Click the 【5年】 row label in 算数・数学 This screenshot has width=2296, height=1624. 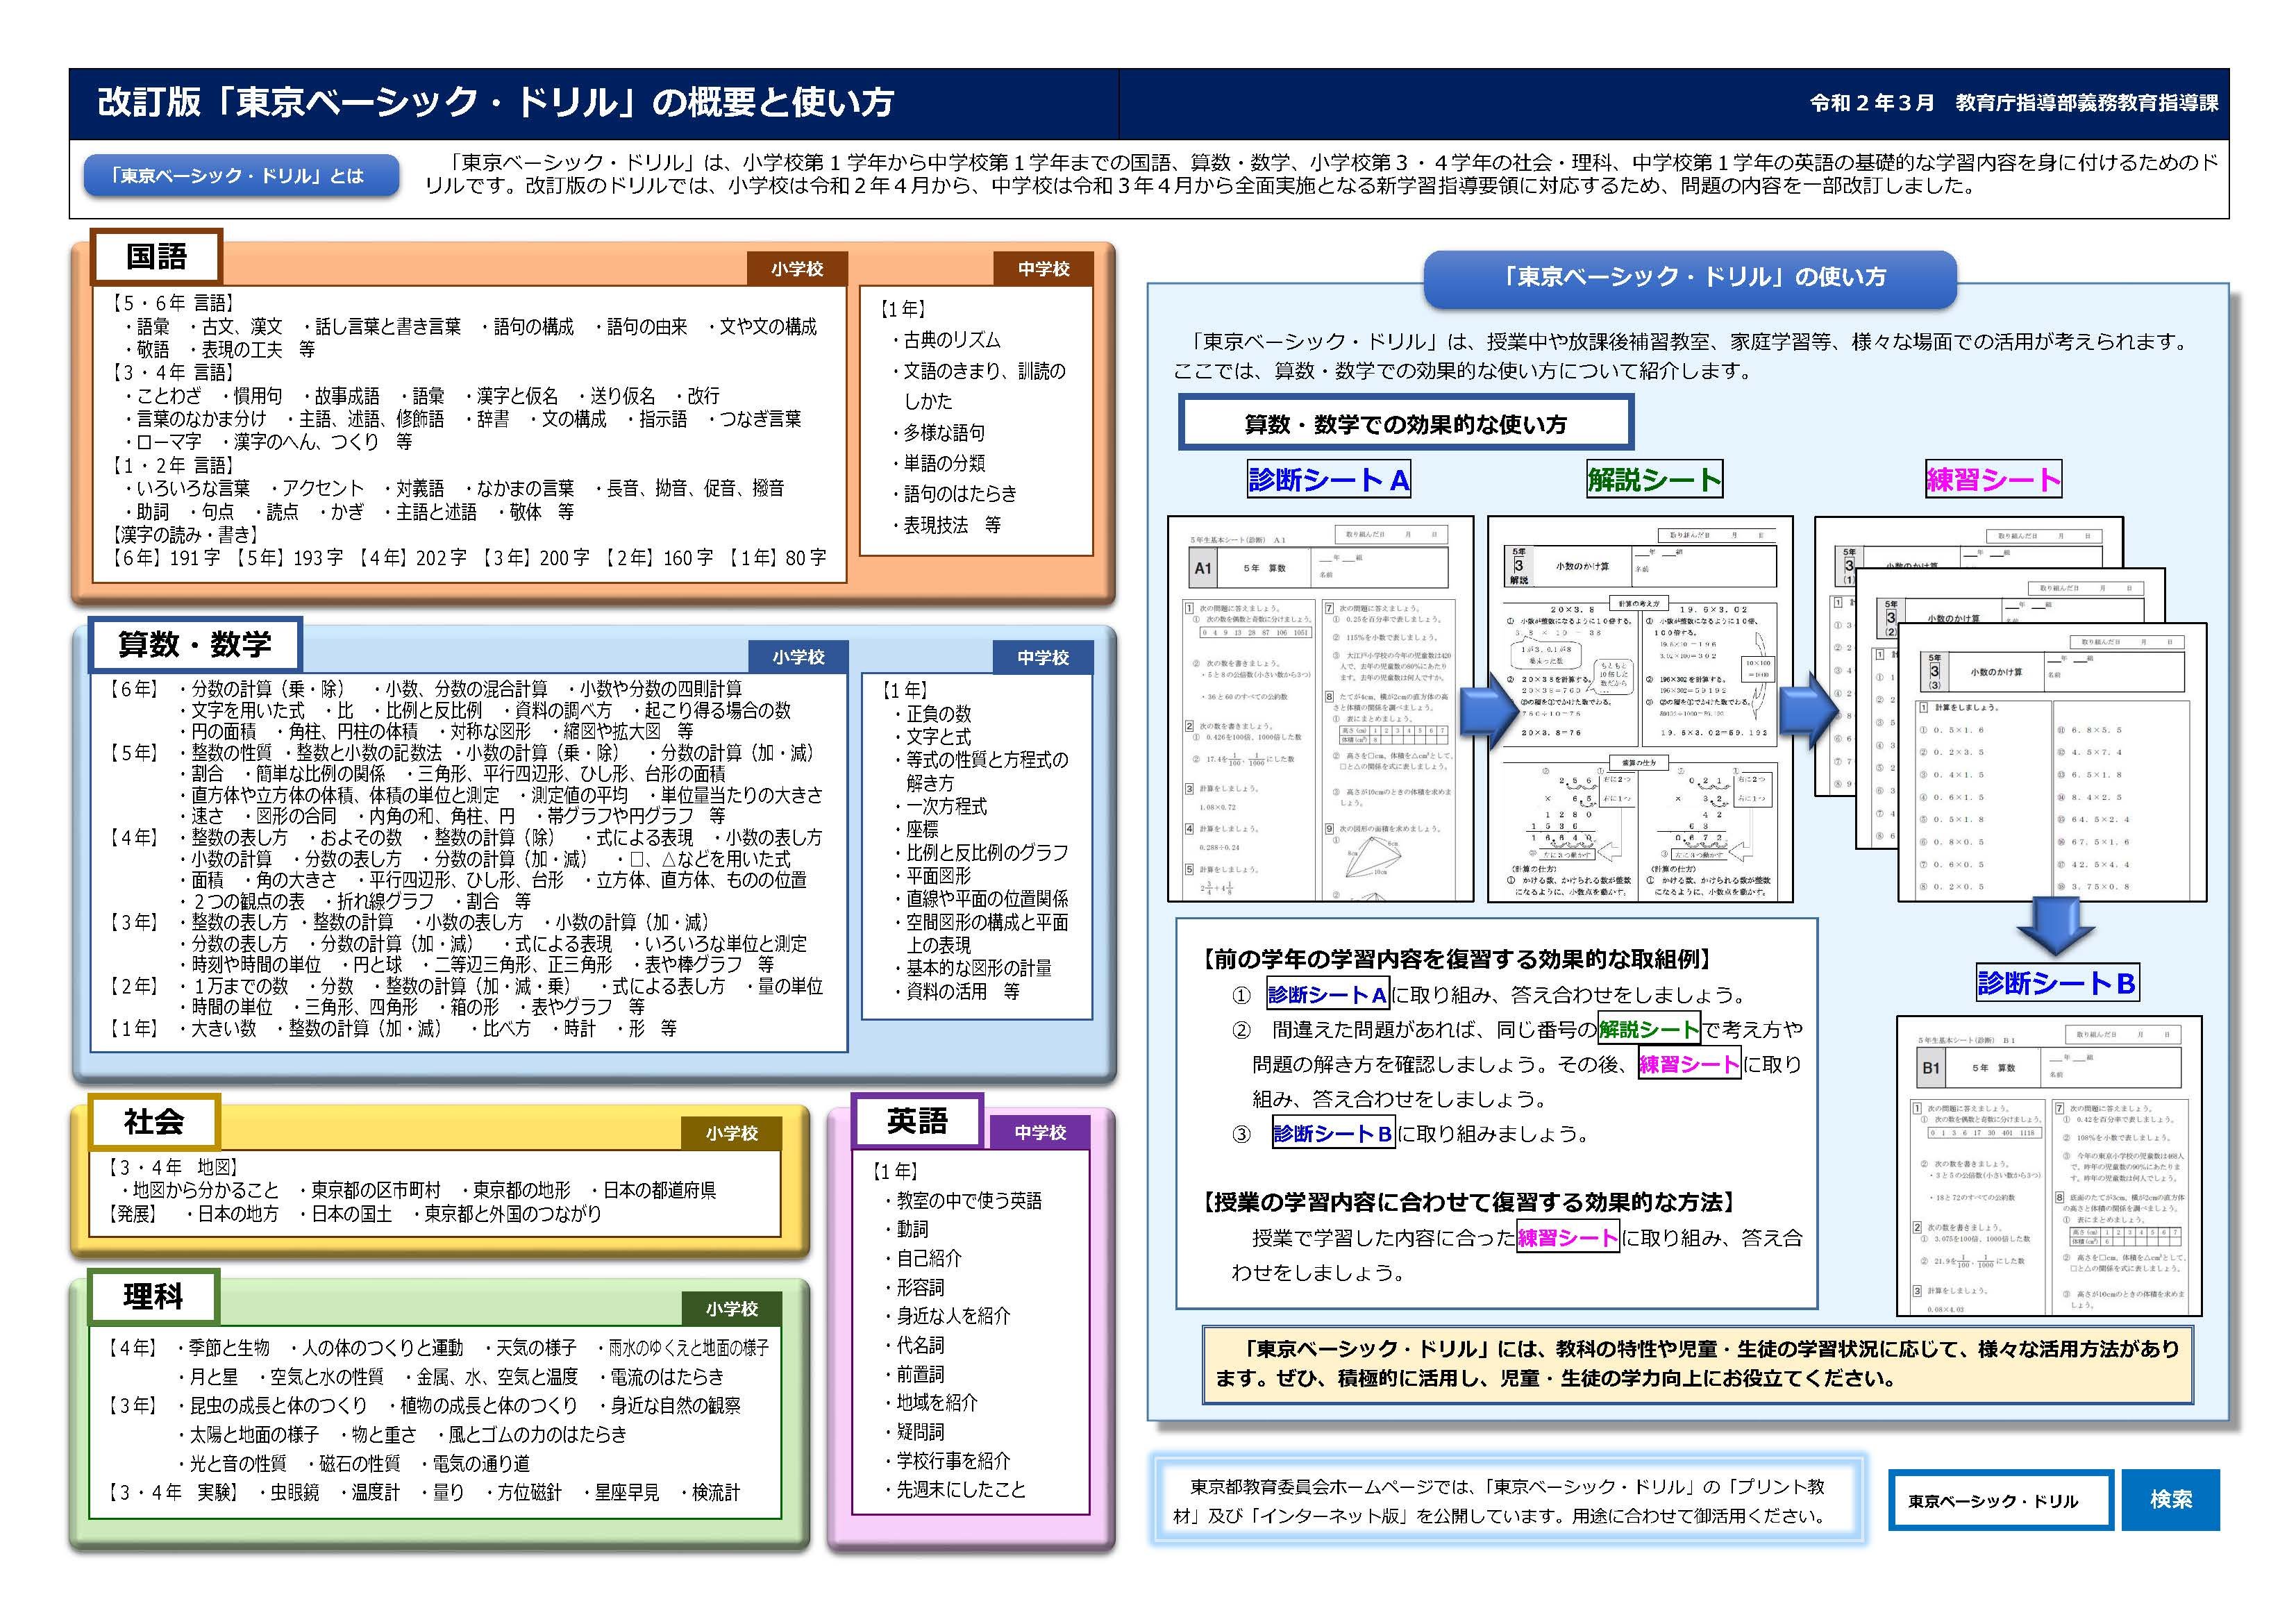pyautogui.click(x=134, y=752)
